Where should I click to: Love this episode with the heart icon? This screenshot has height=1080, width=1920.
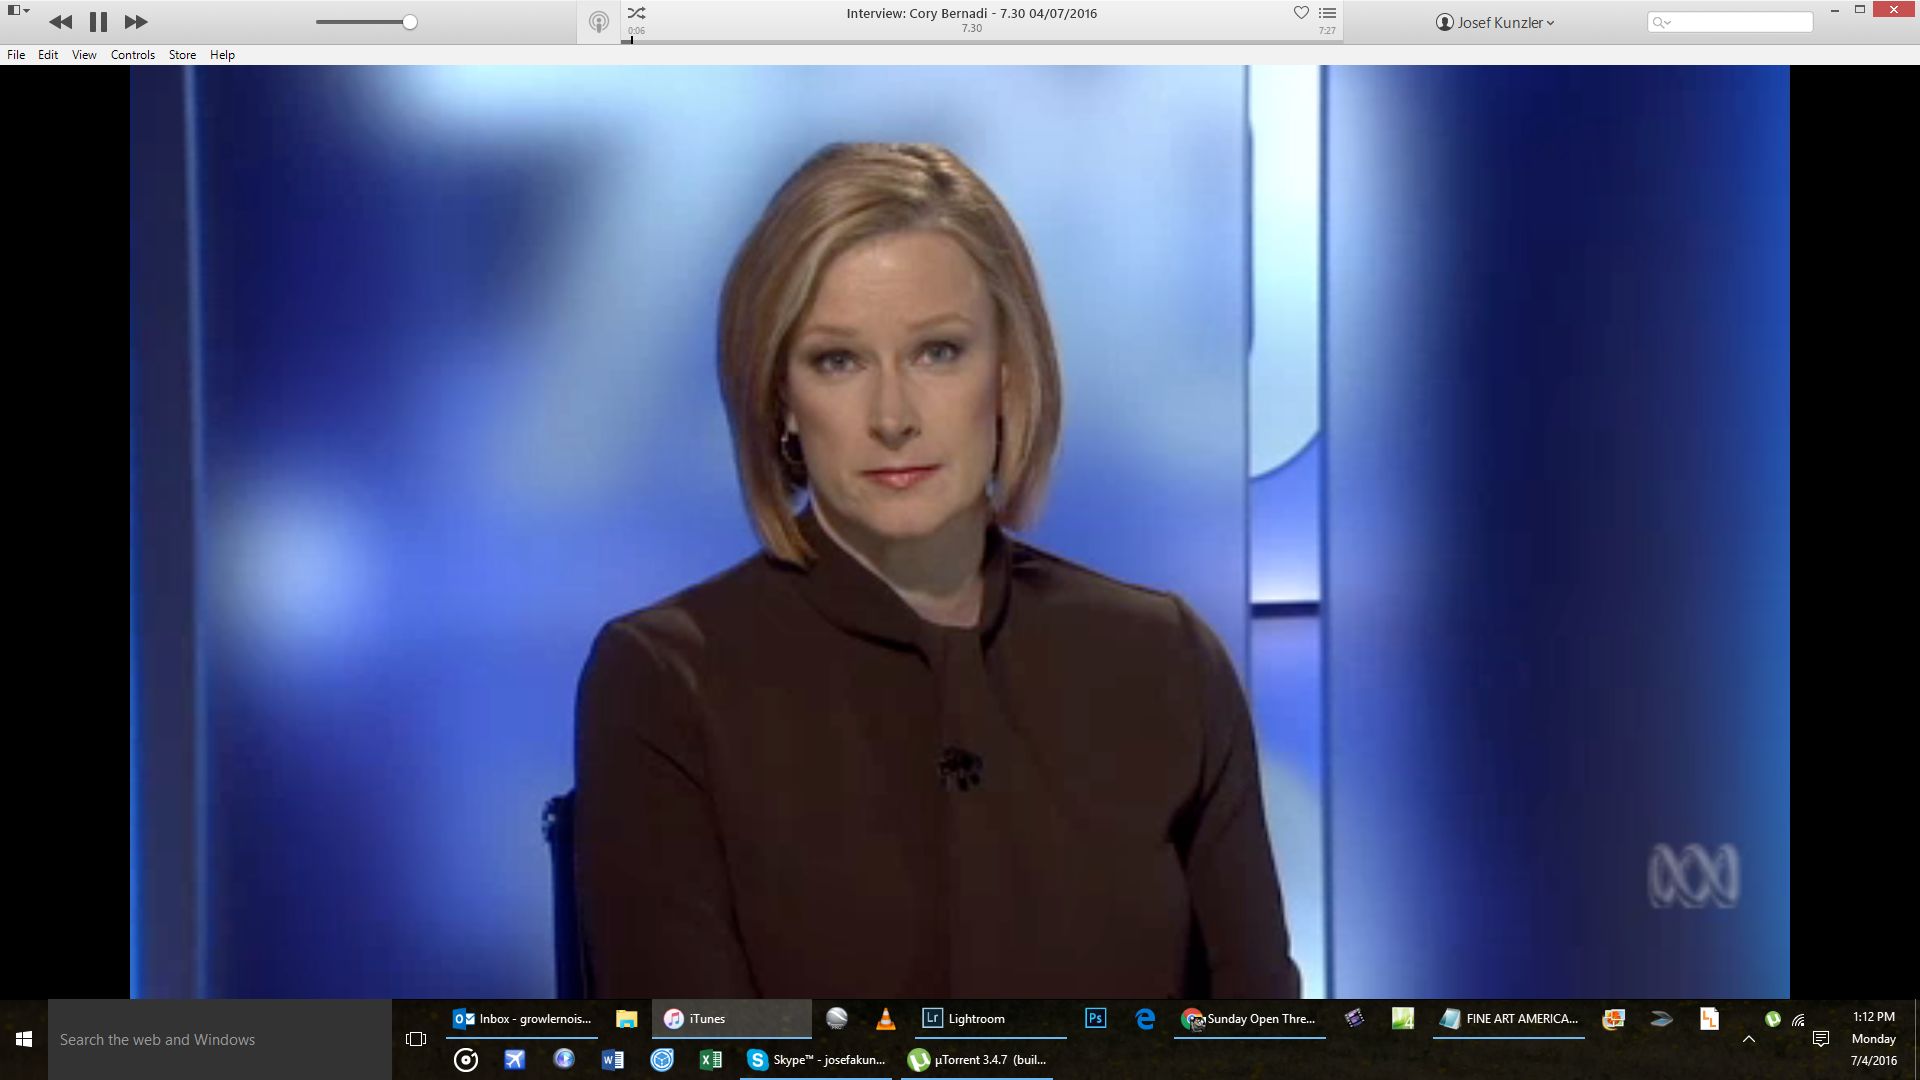(1301, 13)
